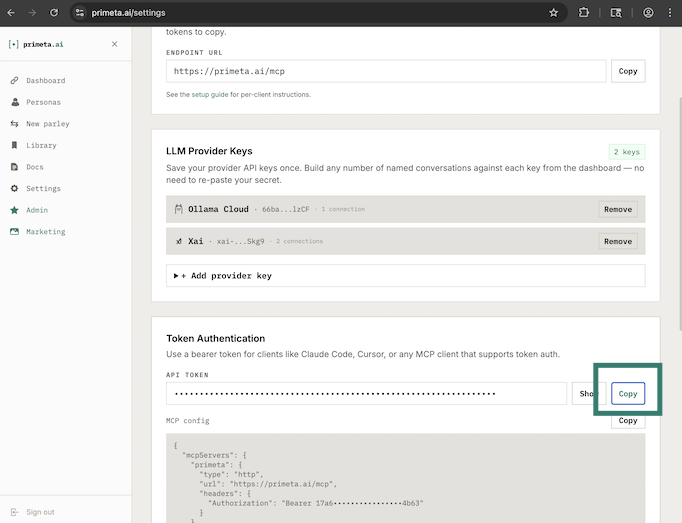682x523 pixels.
Task: Click the masked API token field
Action: (x=366, y=393)
